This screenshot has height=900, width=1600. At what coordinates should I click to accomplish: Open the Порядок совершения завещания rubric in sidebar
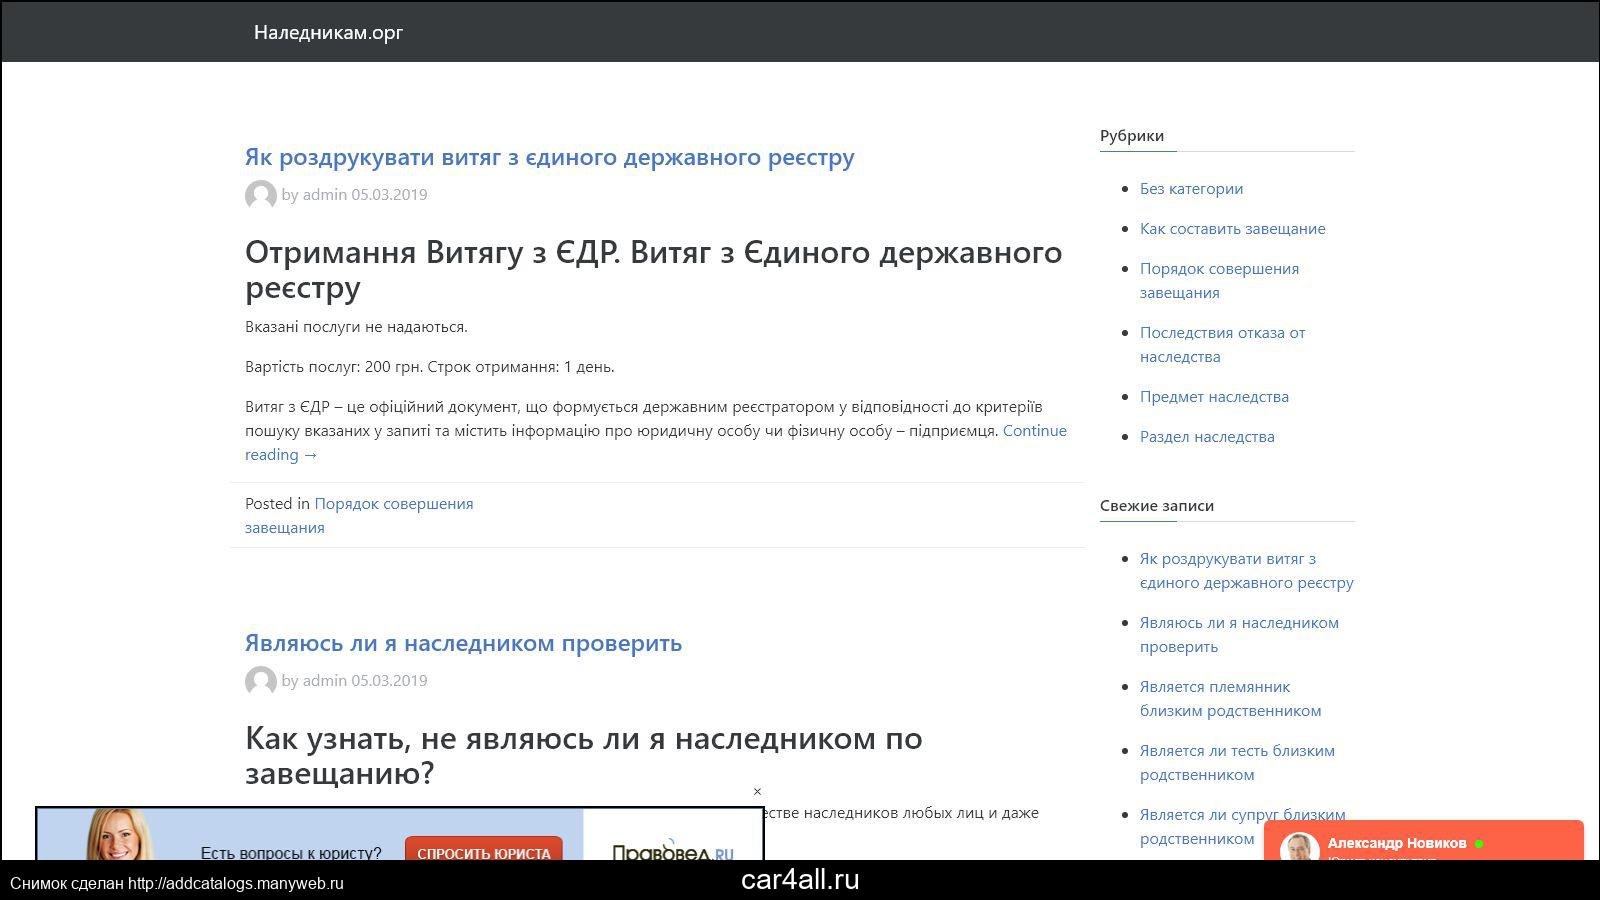click(x=1219, y=269)
